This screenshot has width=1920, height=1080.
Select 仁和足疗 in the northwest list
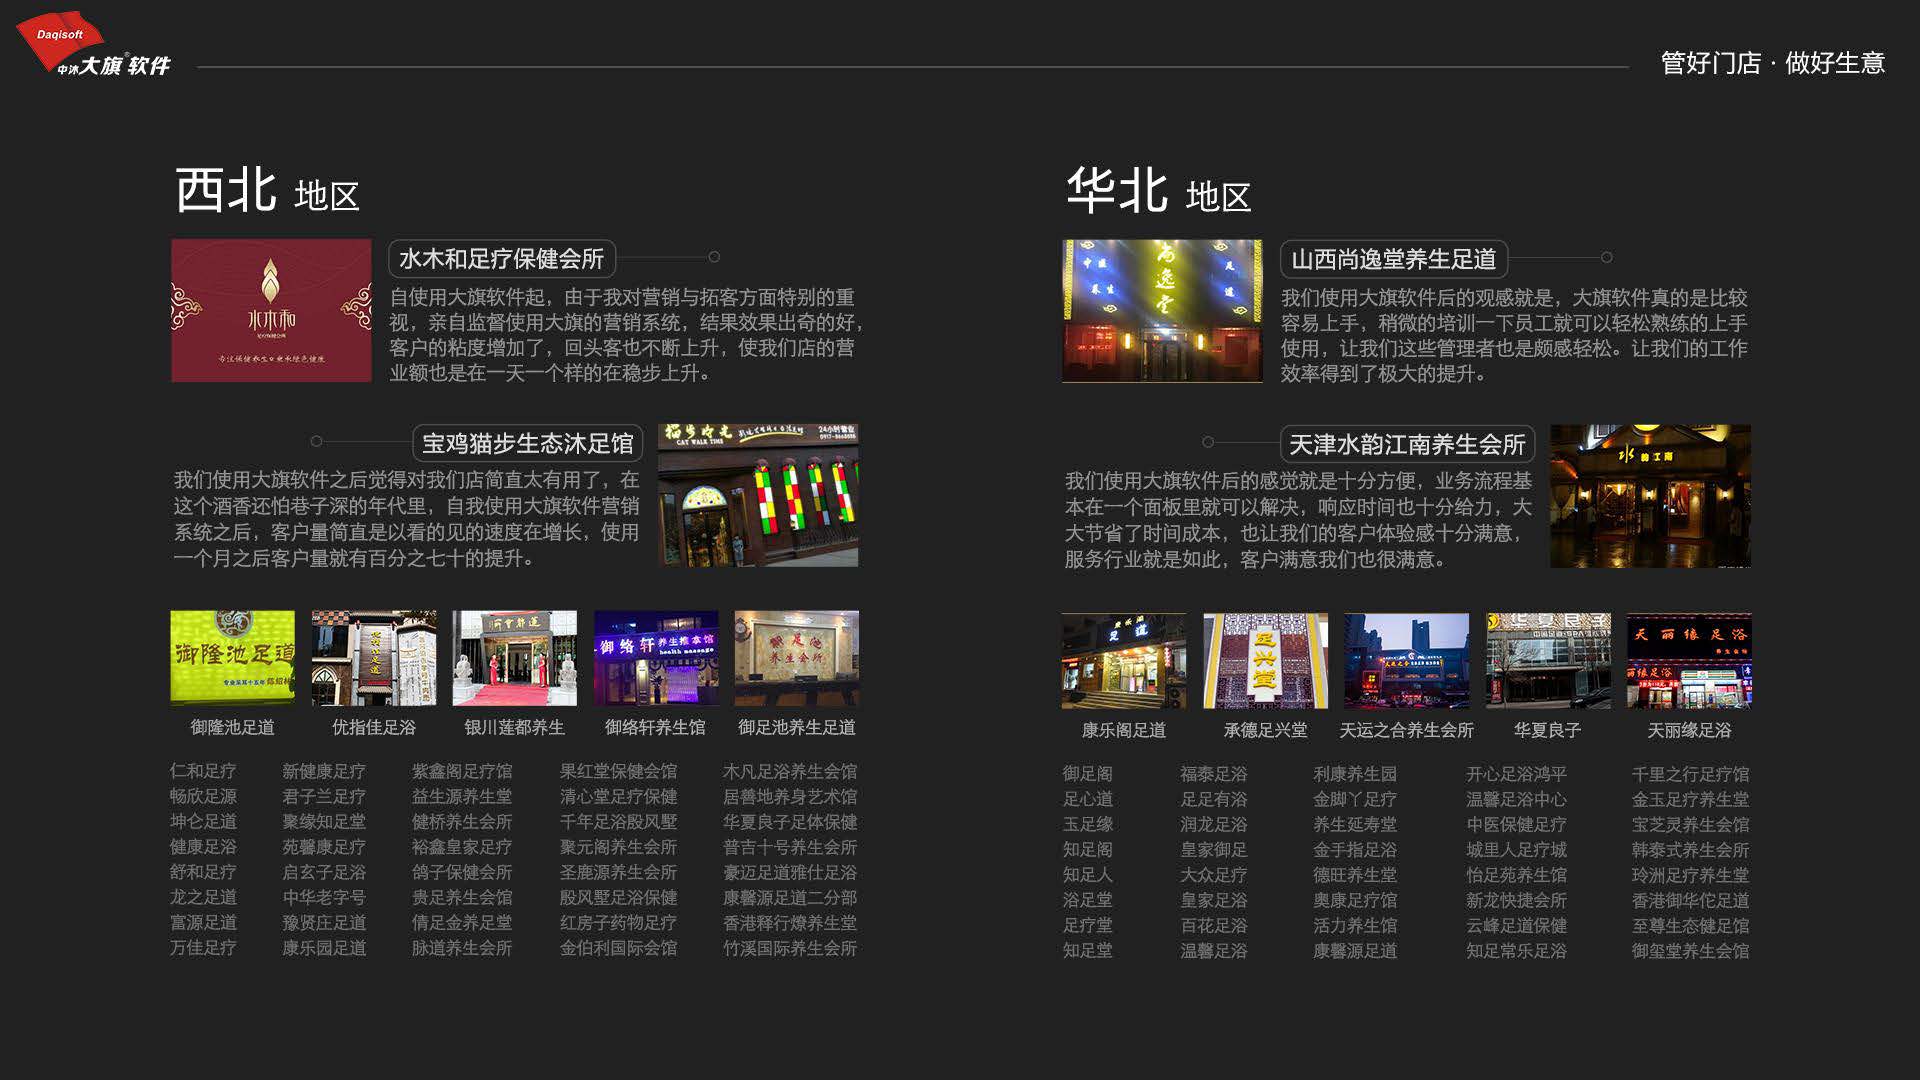pyautogui.click(x=203, y=771)
